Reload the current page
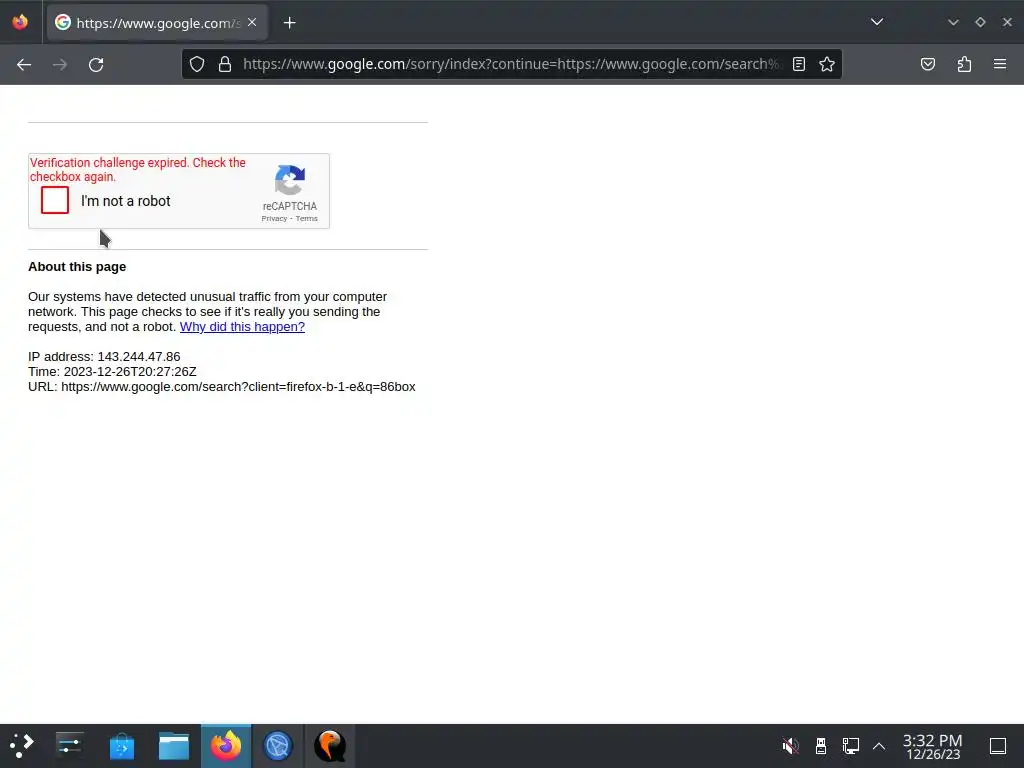 (96, 64)
